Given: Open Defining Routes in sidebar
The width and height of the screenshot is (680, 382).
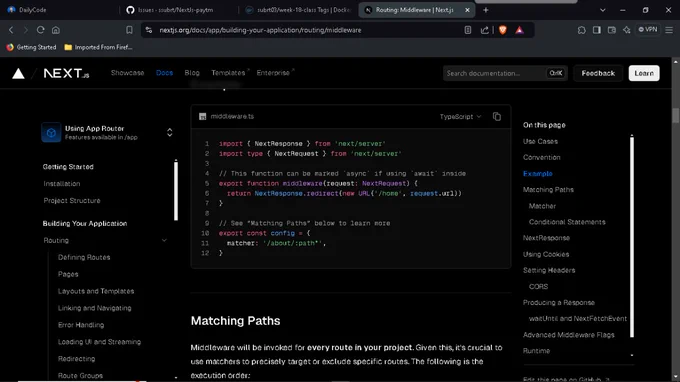Looking at the screenshot, I should (x=84, y=258).
